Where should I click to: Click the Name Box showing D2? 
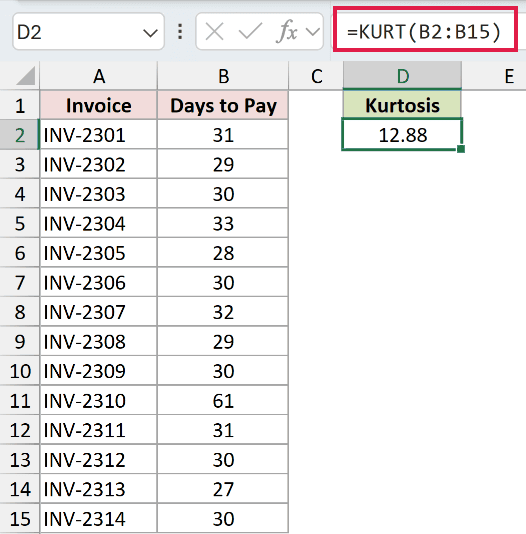88,32
